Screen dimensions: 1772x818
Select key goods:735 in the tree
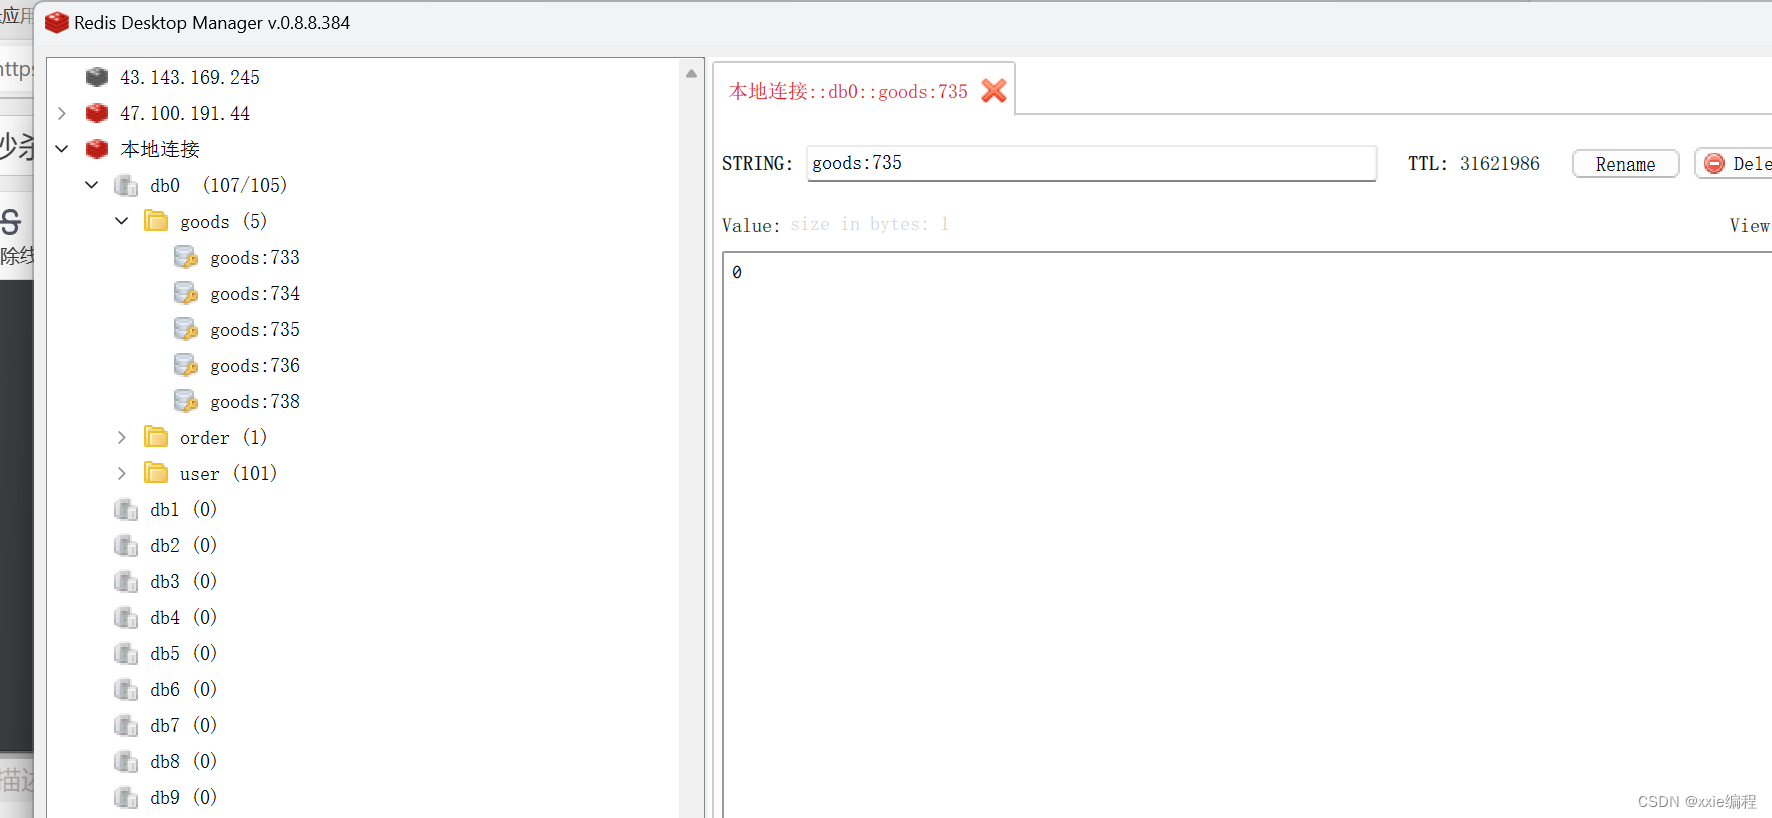pyautogui.click(x=255, y=330)
